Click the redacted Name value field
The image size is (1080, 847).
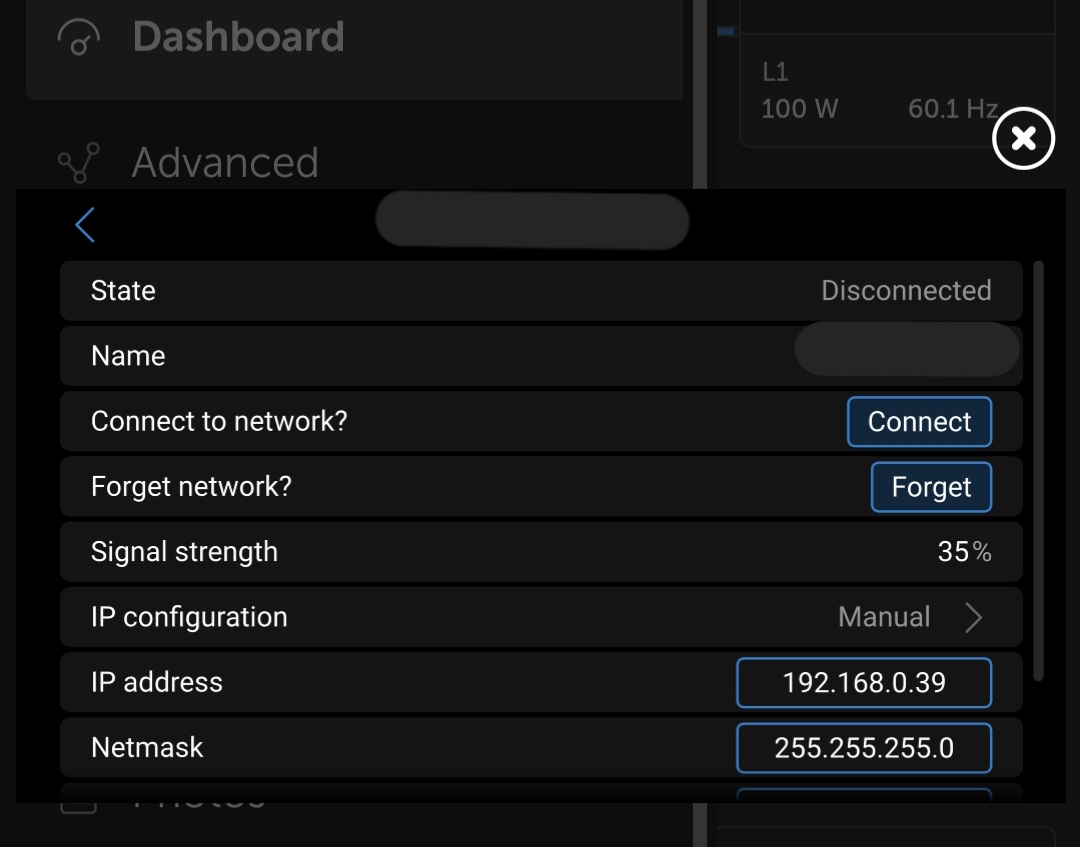point(906,350)
